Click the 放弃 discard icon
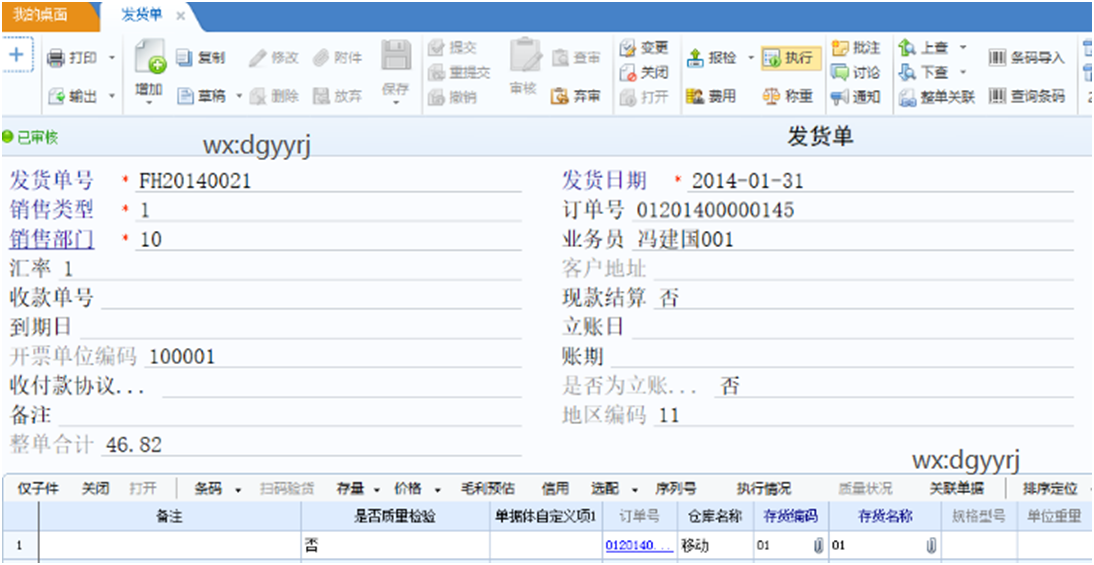This screenshot has height=565, width=1094. pos(321,96)
